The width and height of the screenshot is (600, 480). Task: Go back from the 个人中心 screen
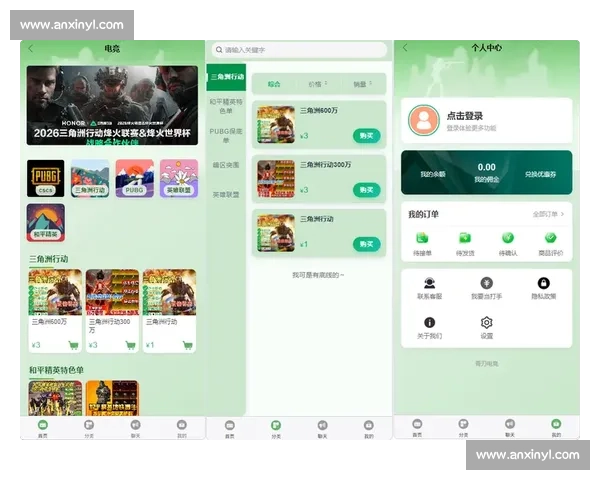pos(405,47)
